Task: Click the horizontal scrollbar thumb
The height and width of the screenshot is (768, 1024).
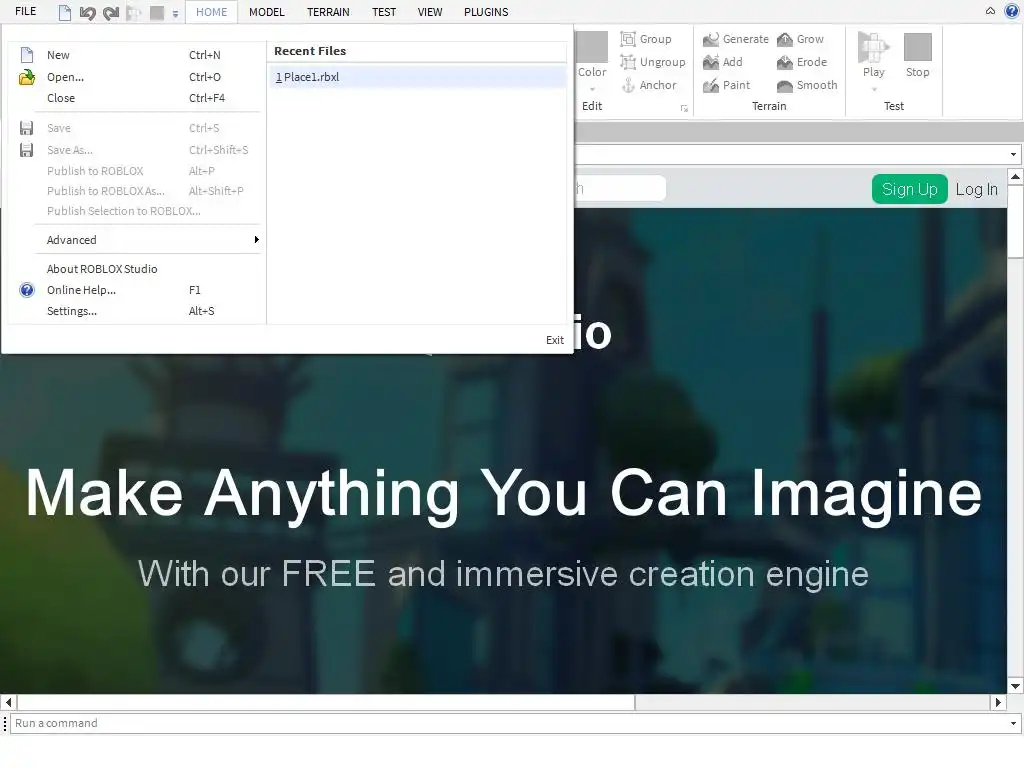Action: (326, 703)
